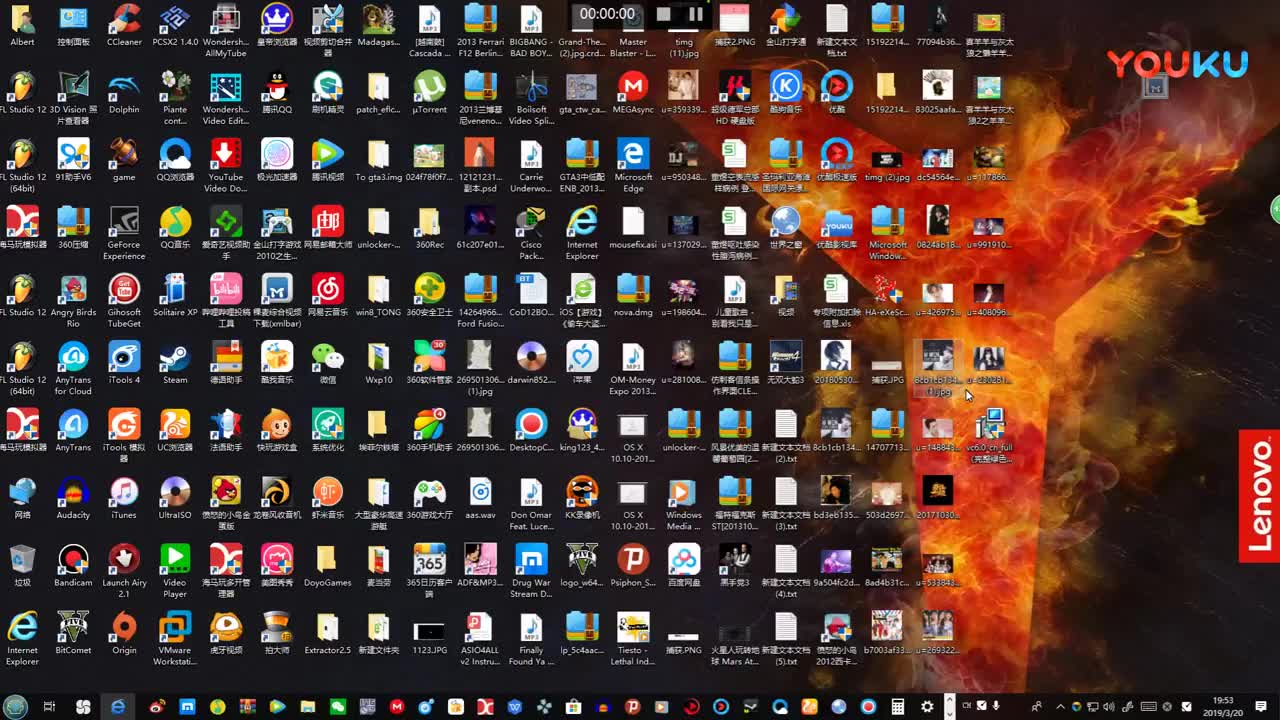Open Audacity
The image size is (1280, 720).
[x=73, y=499]
